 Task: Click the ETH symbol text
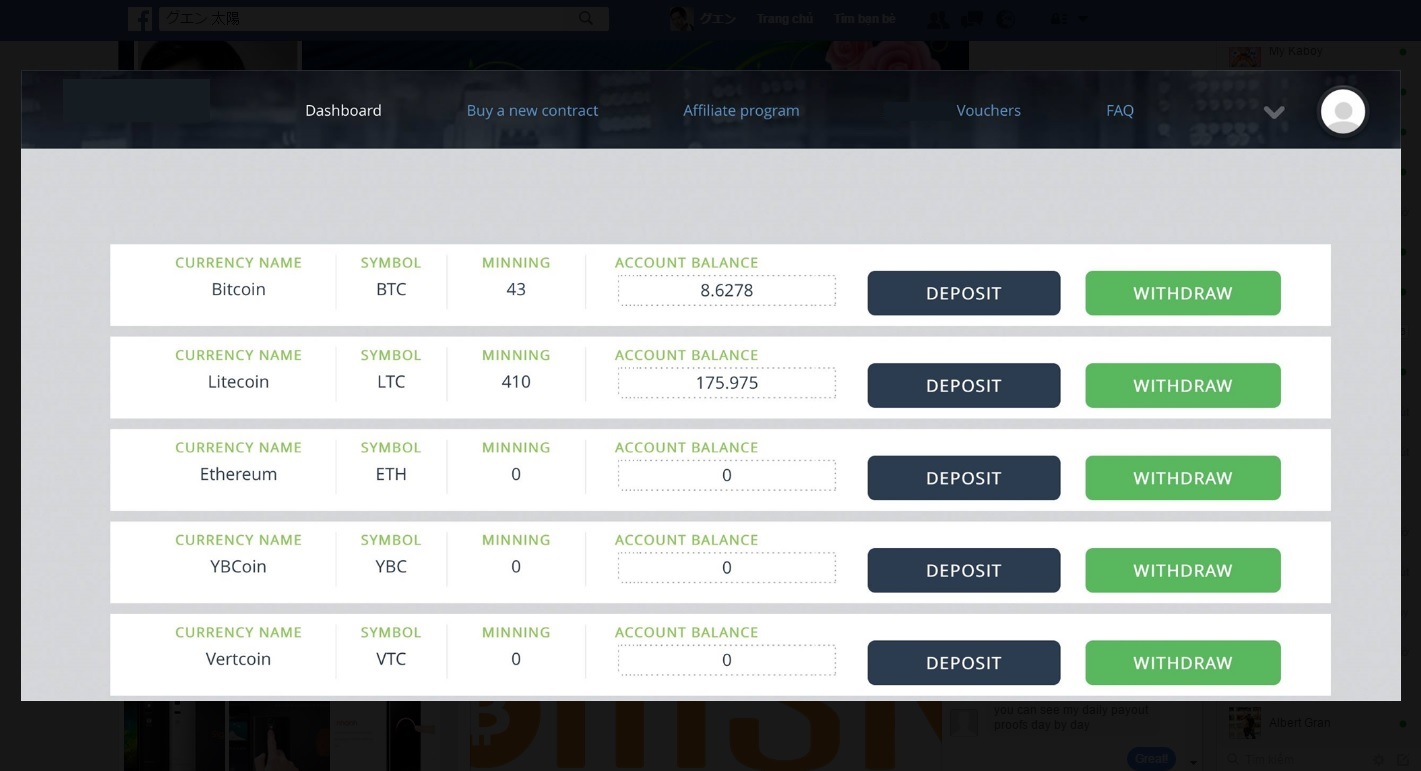tap(391, 474)
